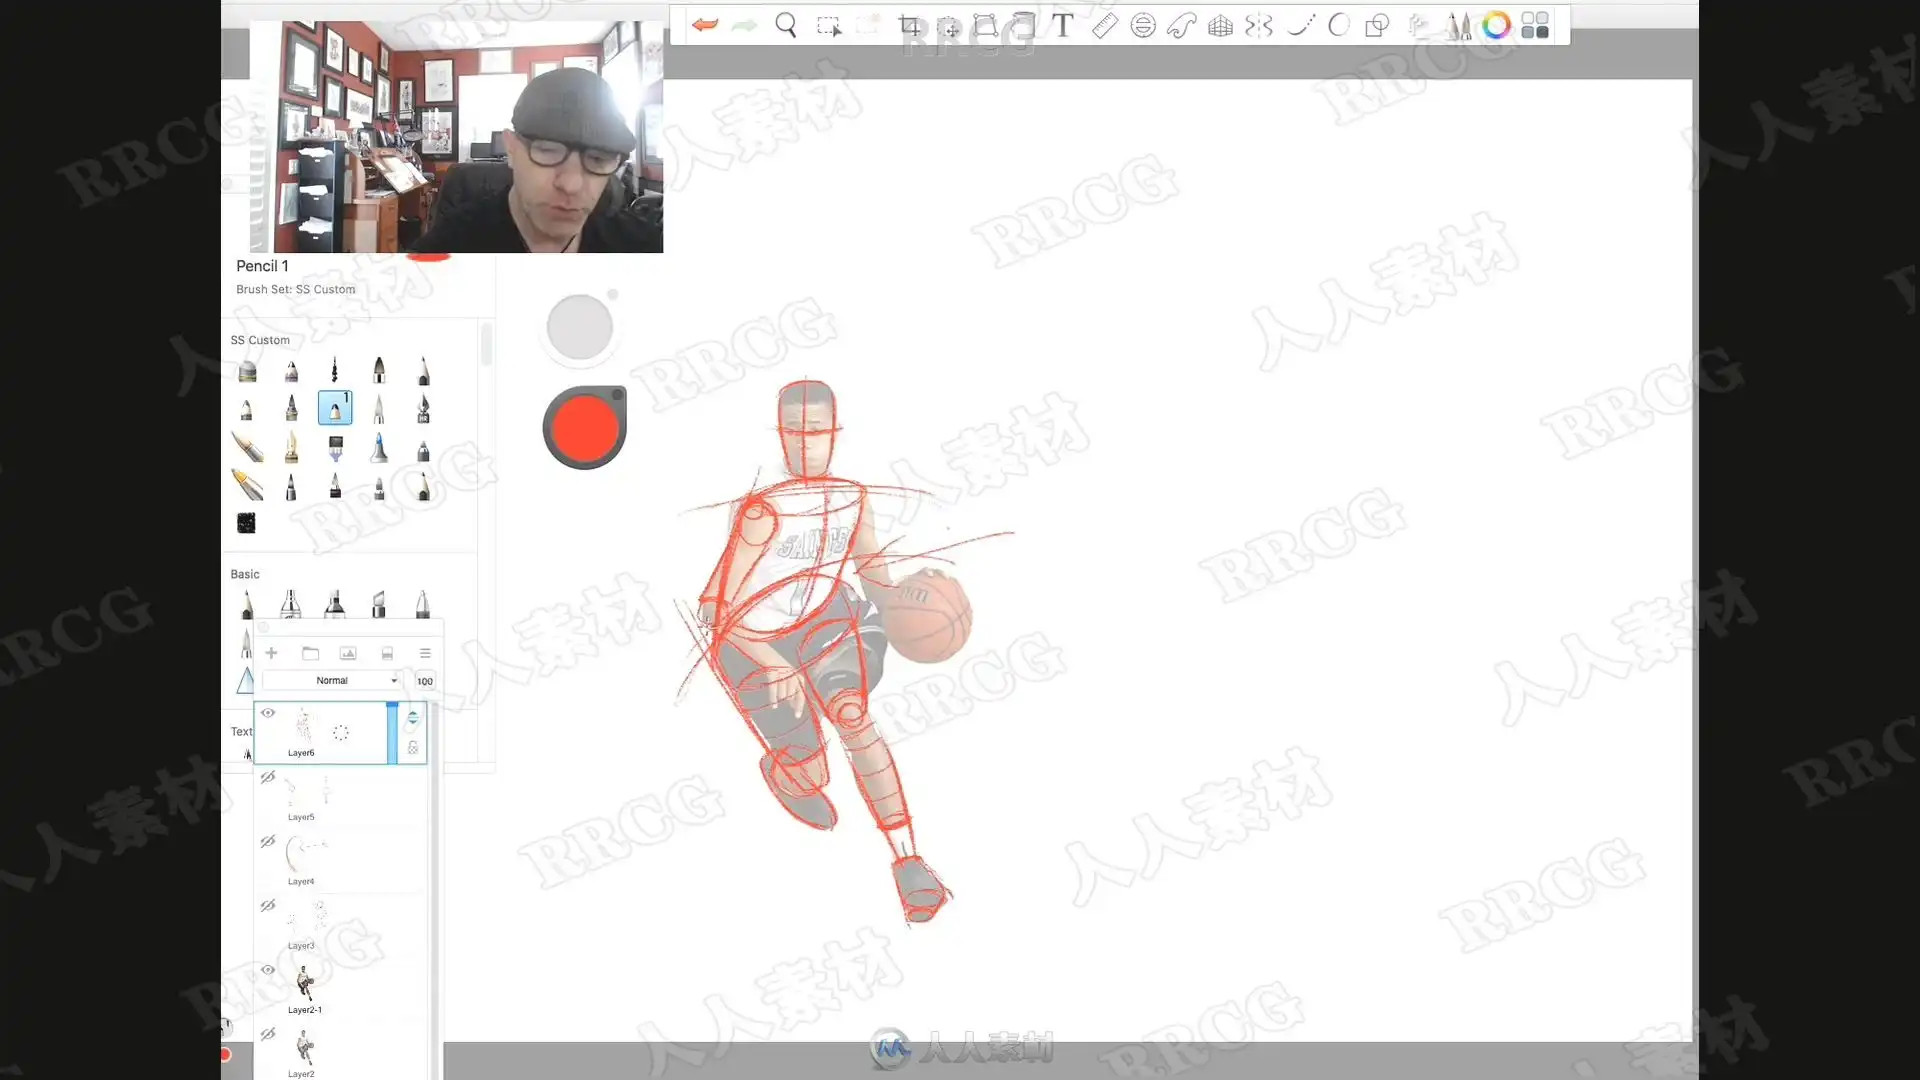
Task: Activate the rectangular Selection tool
Action: [x=828, y=26]
